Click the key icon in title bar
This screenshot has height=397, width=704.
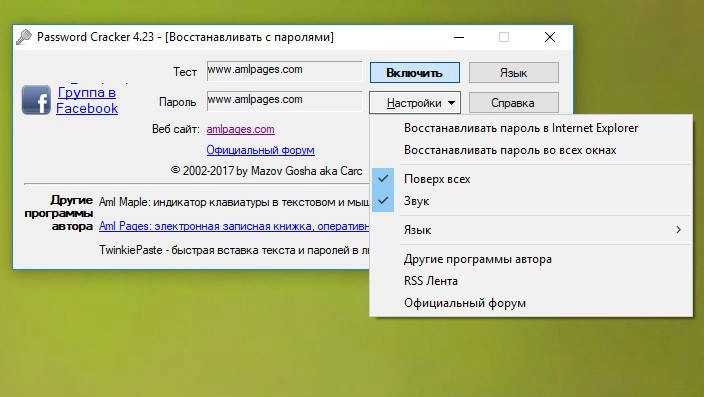(x=24, y=37)
